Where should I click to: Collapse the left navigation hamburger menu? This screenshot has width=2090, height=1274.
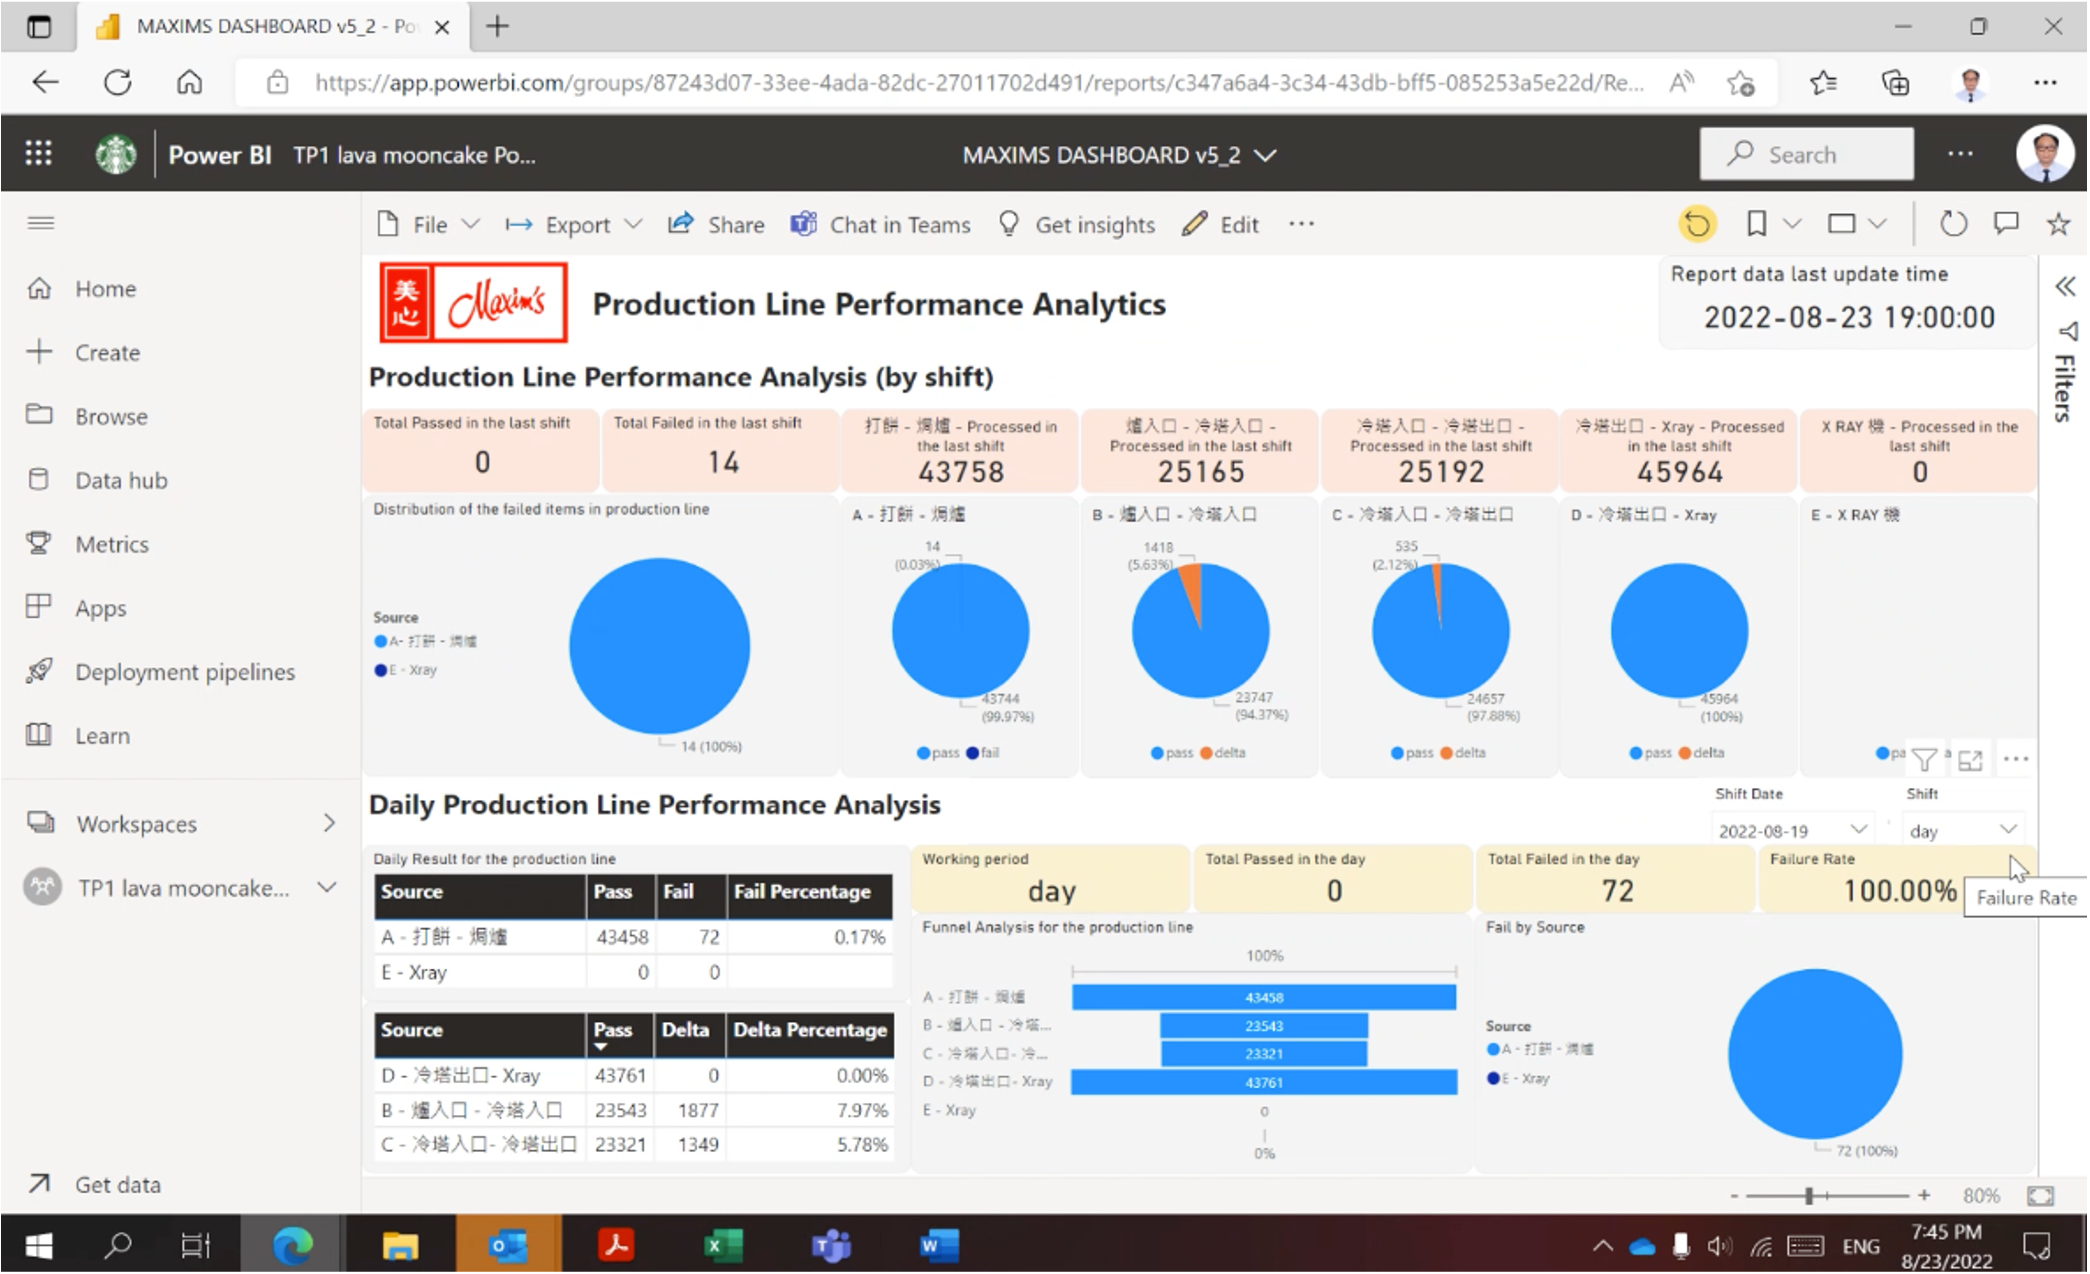[x=41, y=223]
